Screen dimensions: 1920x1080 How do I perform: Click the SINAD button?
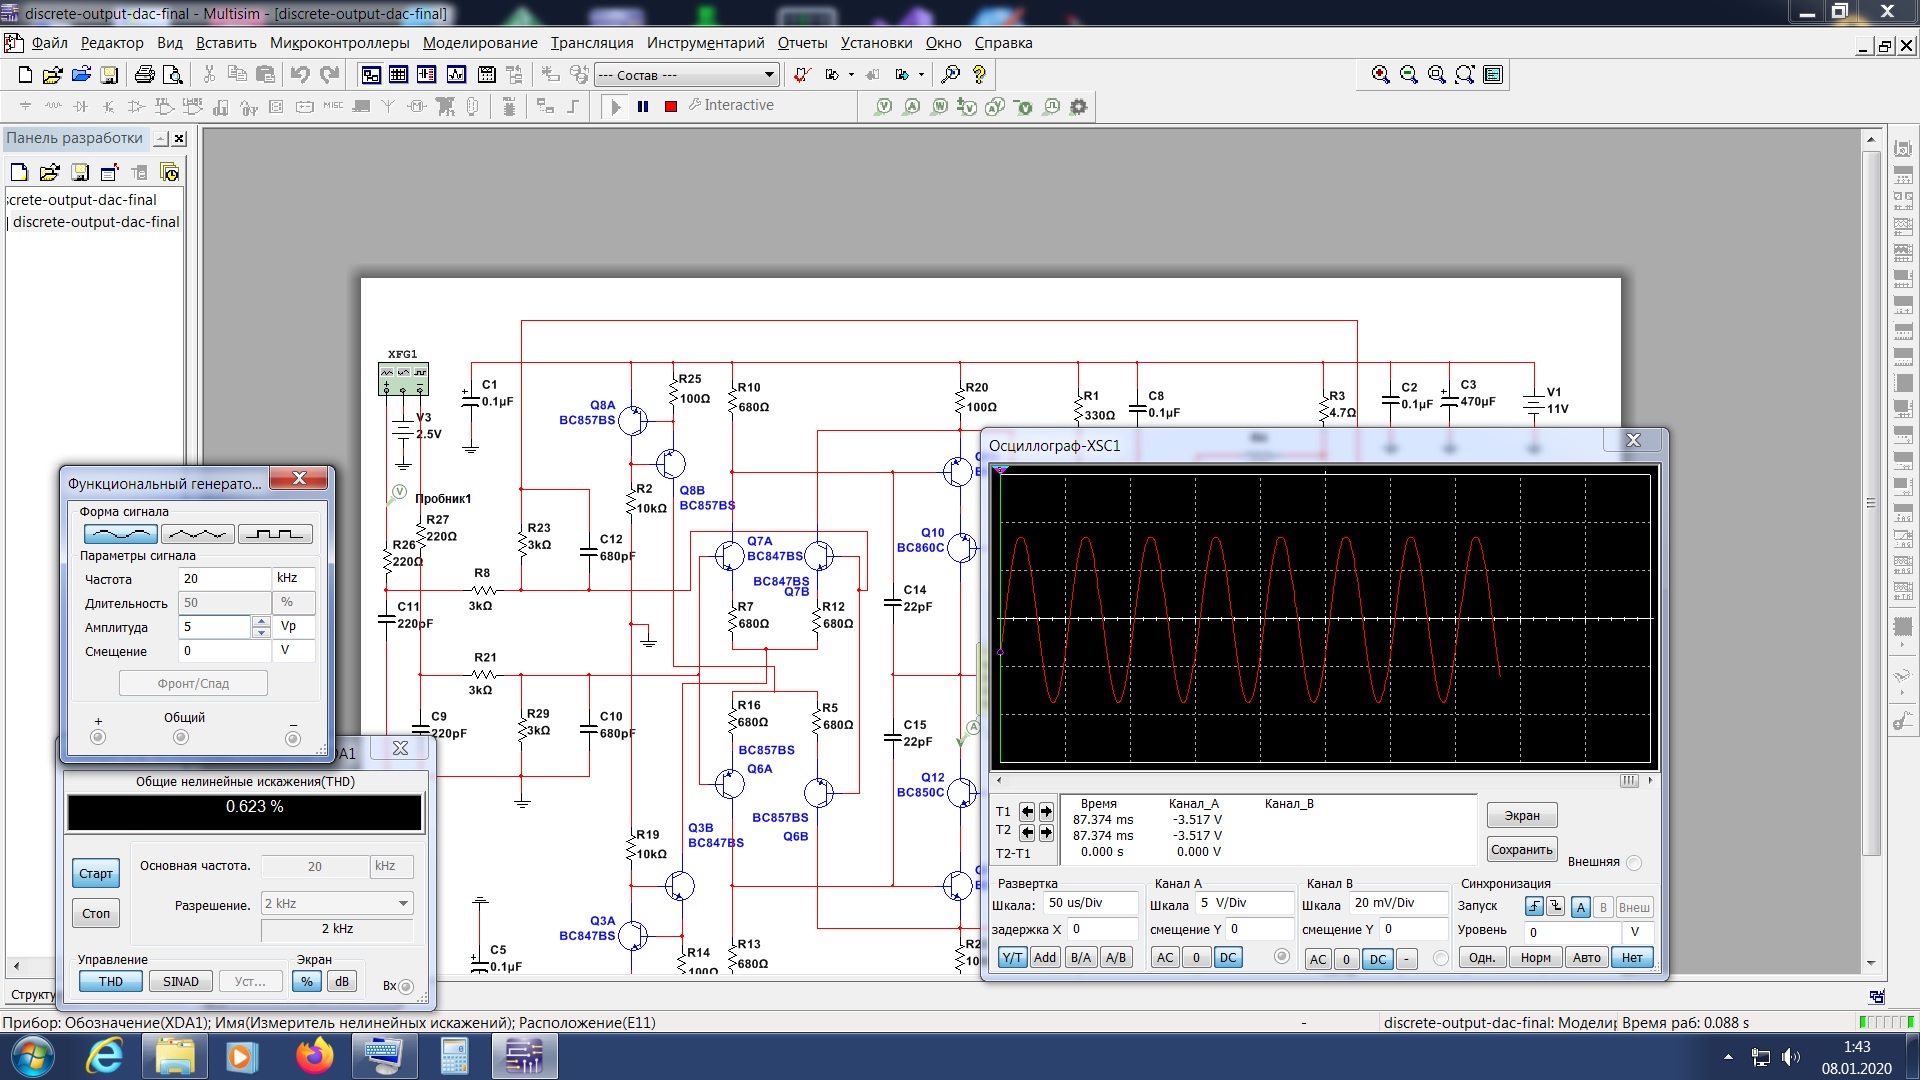[181, 982]
